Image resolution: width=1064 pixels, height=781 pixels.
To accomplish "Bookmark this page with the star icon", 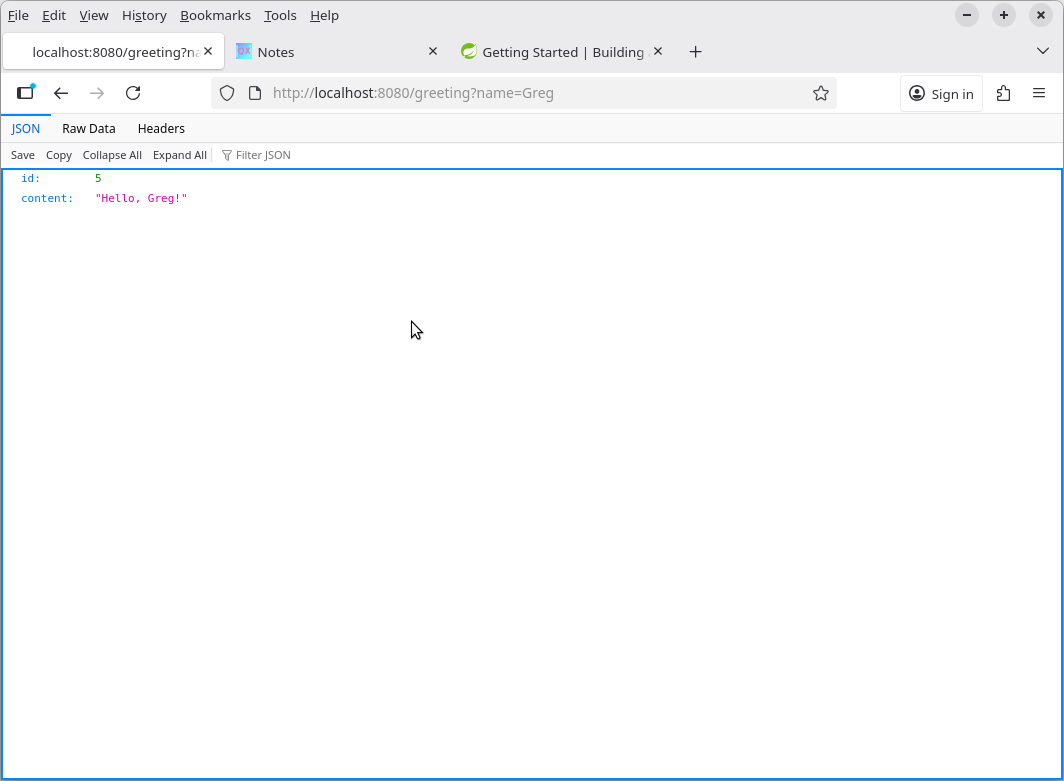I will (820, 93).
